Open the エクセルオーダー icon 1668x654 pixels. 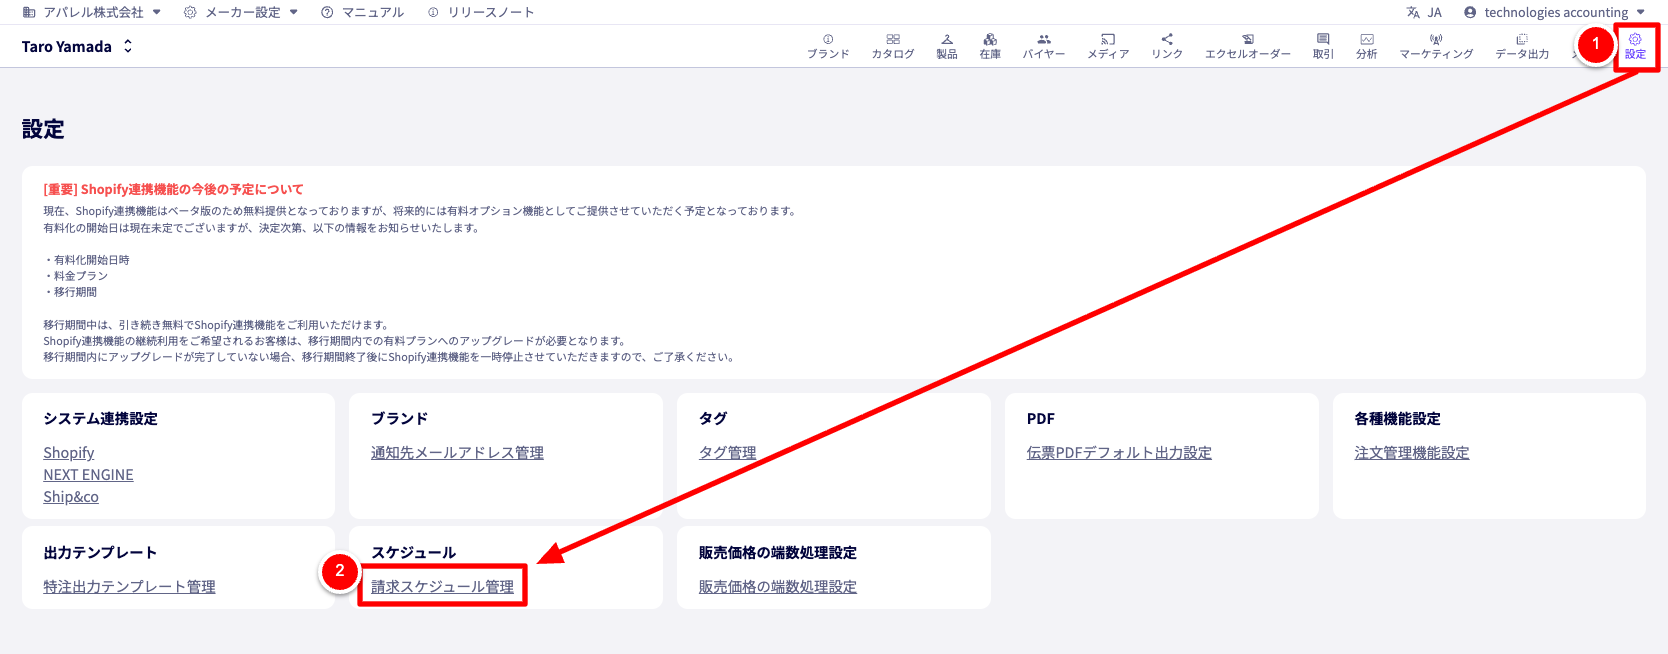click(1248, 46)
